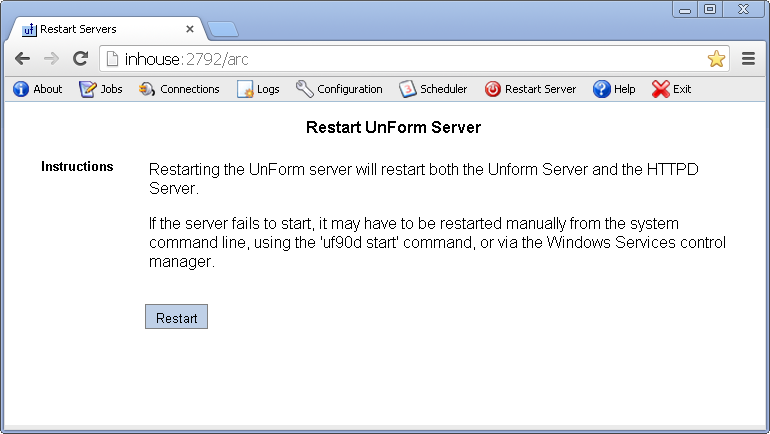
Task: Click the About info icon
Action: (x=21, y=89)
